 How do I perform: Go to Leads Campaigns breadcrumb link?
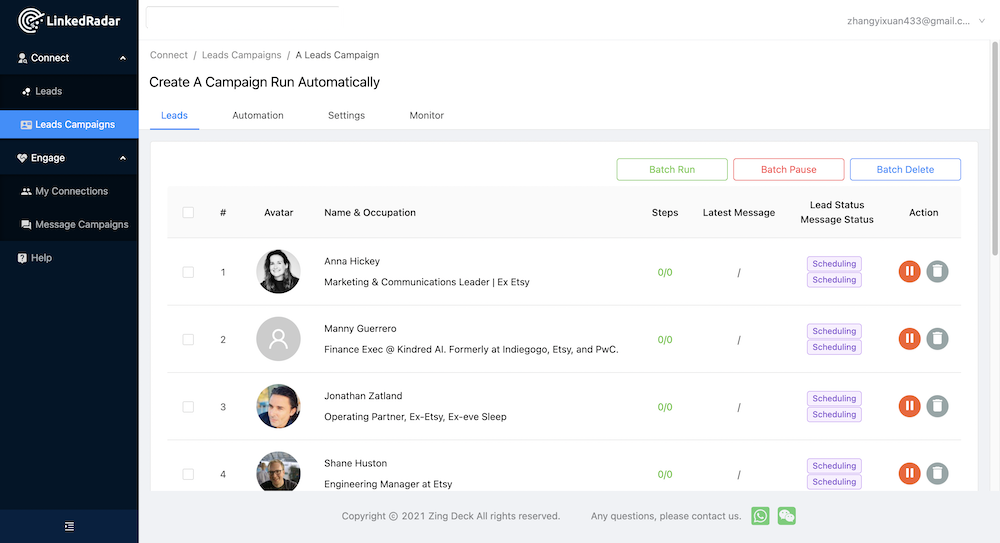pos(241,55)
